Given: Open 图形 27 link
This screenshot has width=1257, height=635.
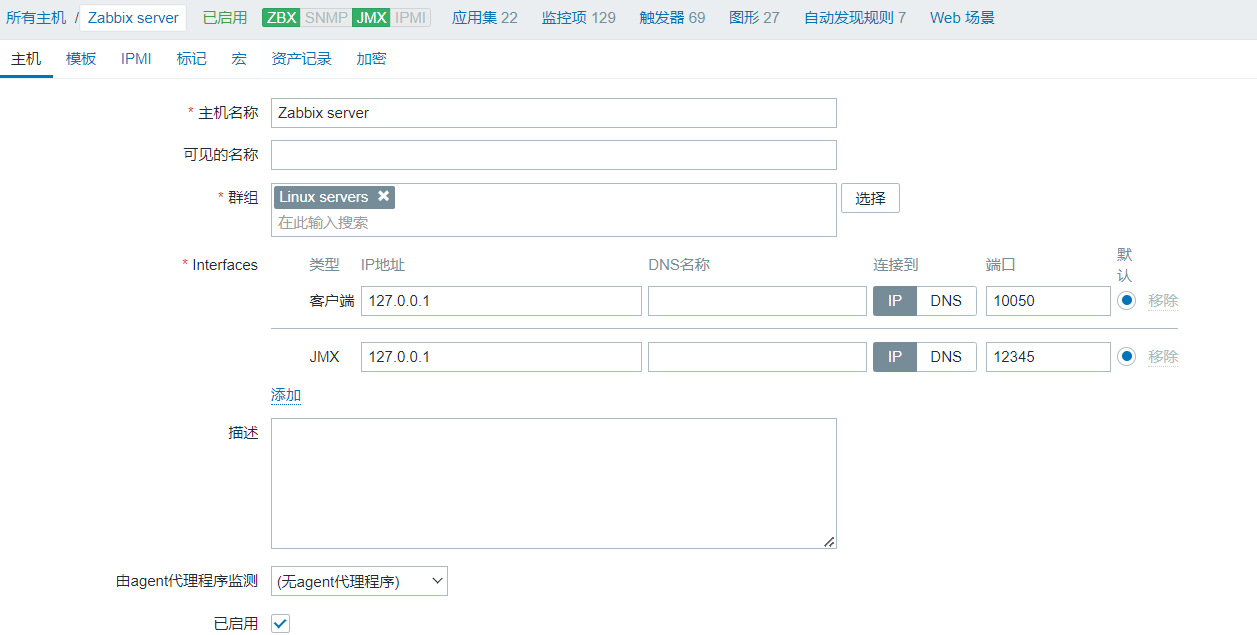Looking at the screenshot, I should 754,18.
